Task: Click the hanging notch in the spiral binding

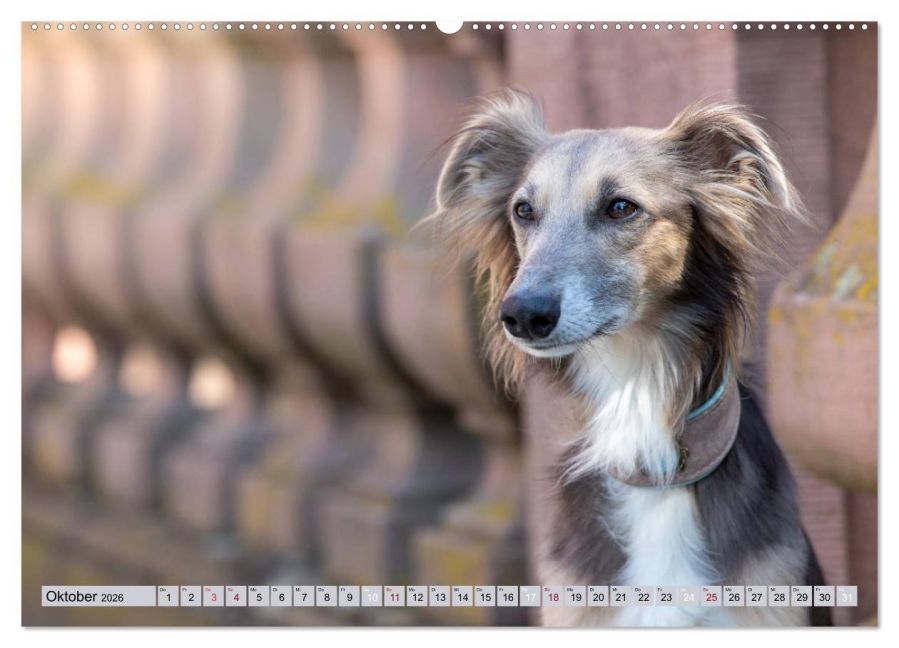Action: click(x=449, y=26)
